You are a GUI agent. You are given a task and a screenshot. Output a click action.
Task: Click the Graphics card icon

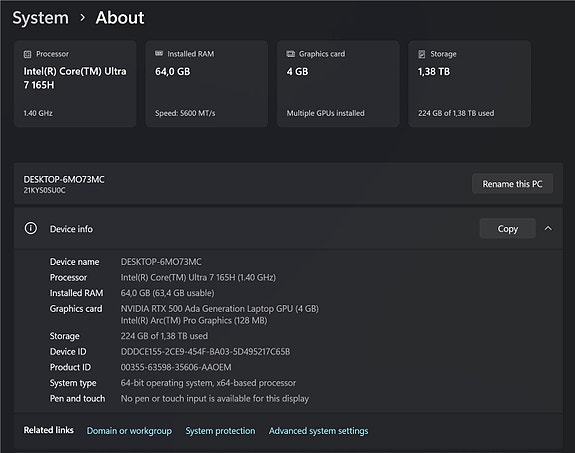(x=290, y=54)
